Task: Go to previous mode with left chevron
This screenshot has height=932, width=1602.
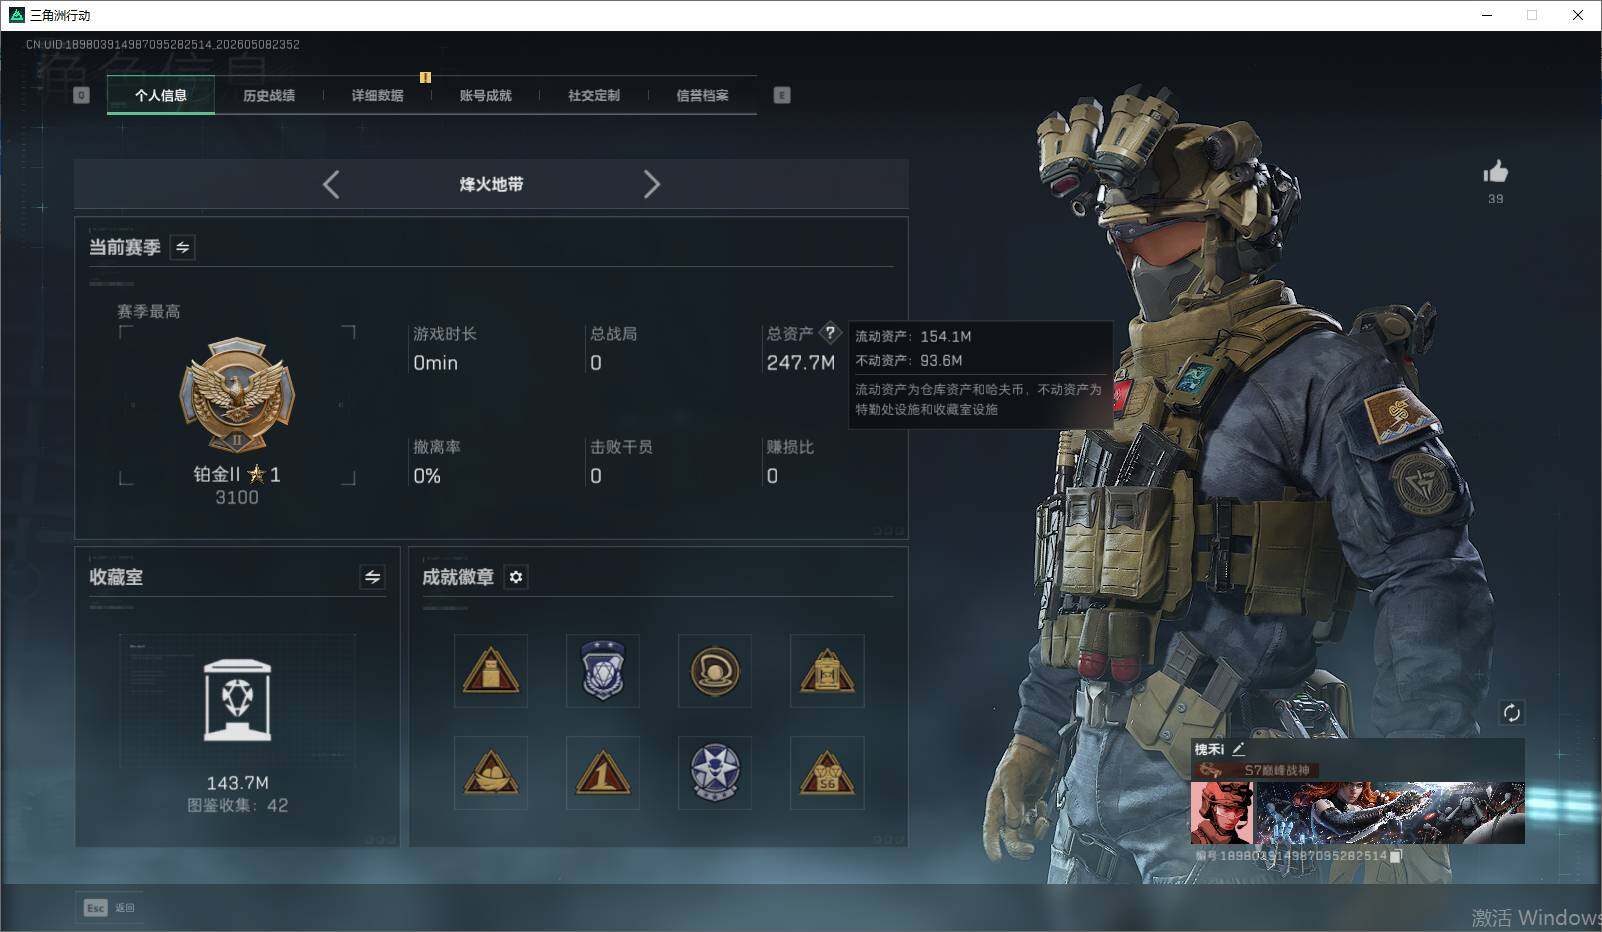Action: [331, 184]
